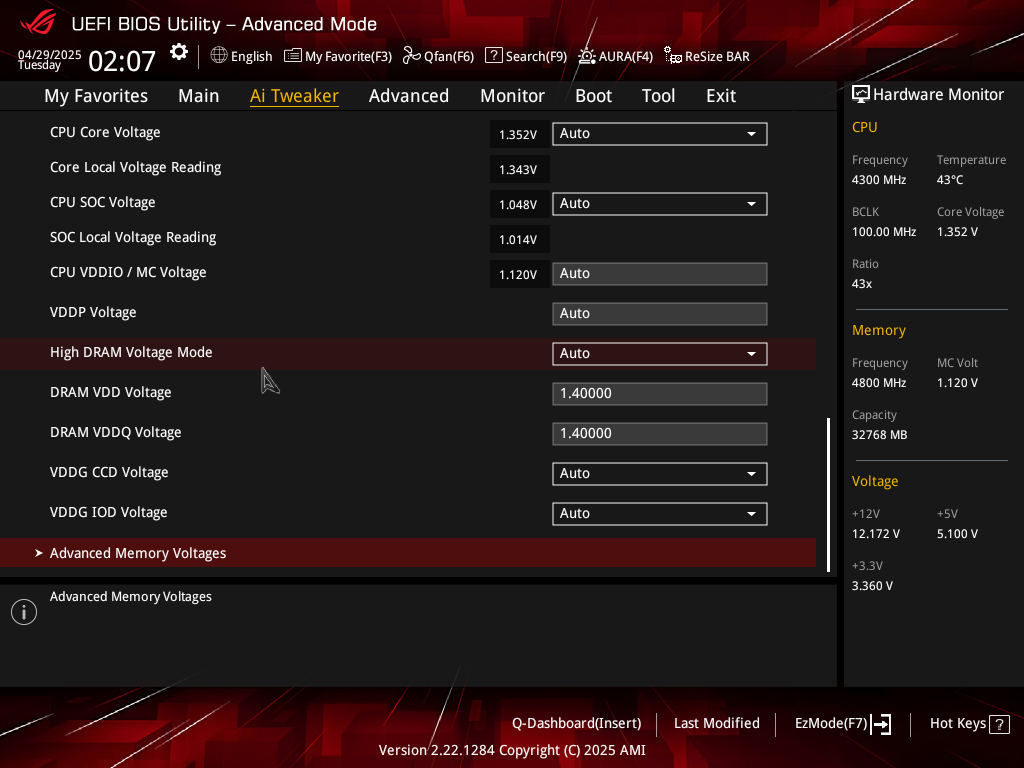Screen dimensions: 1024x768
Task: Select the Ai Tweaker tab
Action: (x=294, y=96)
